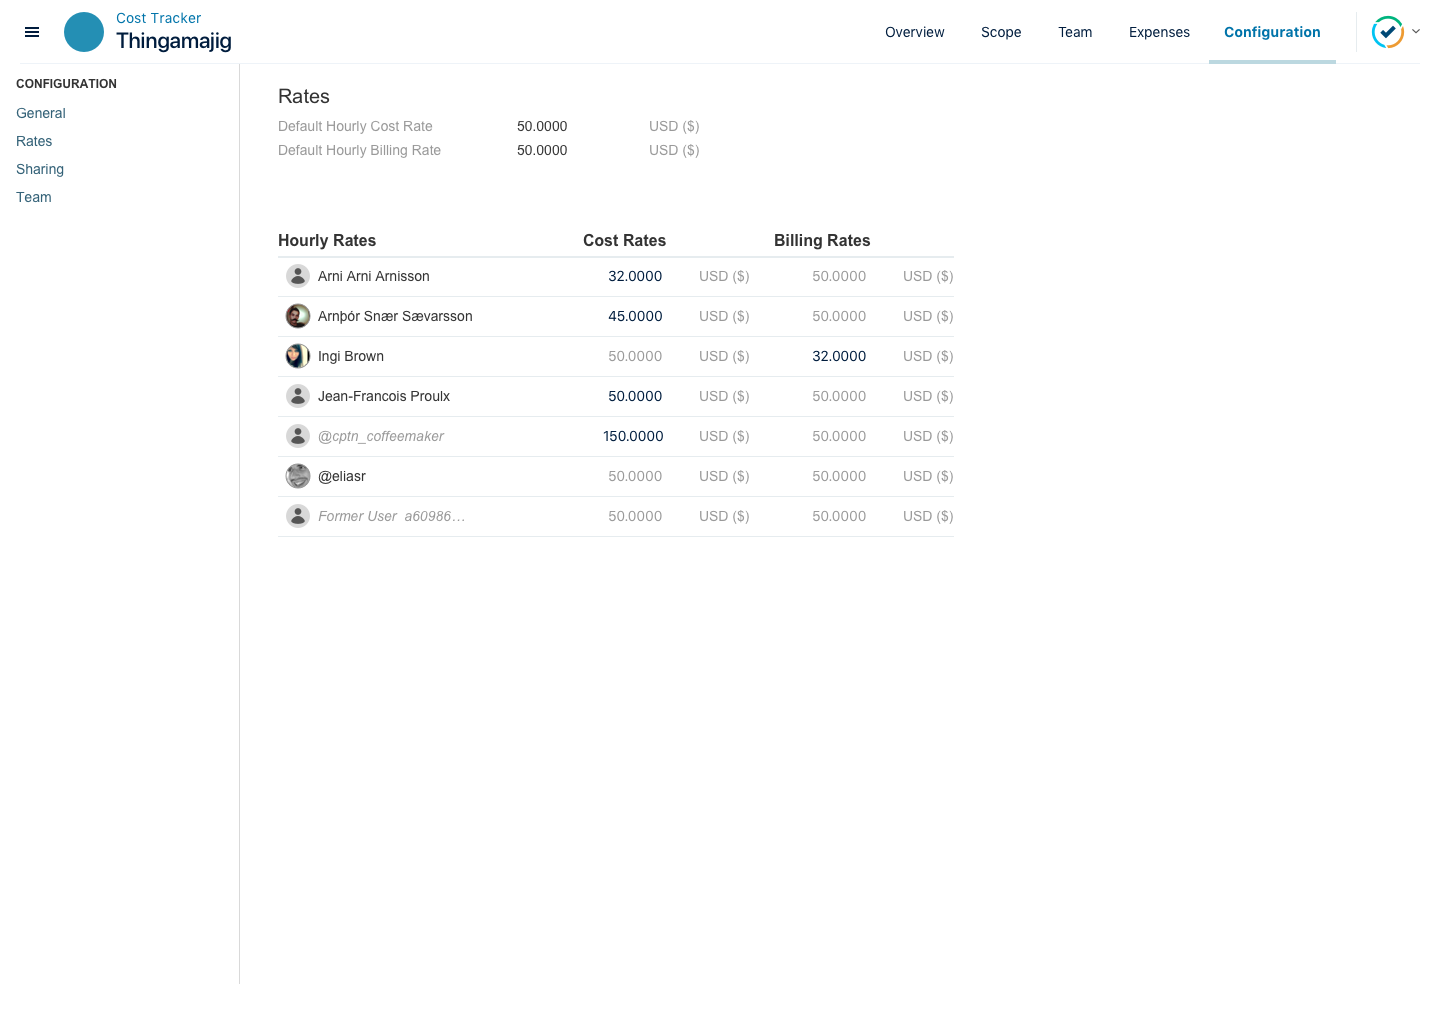Change Ingi Brown's 32.0000 billing rate

point(839,356)
